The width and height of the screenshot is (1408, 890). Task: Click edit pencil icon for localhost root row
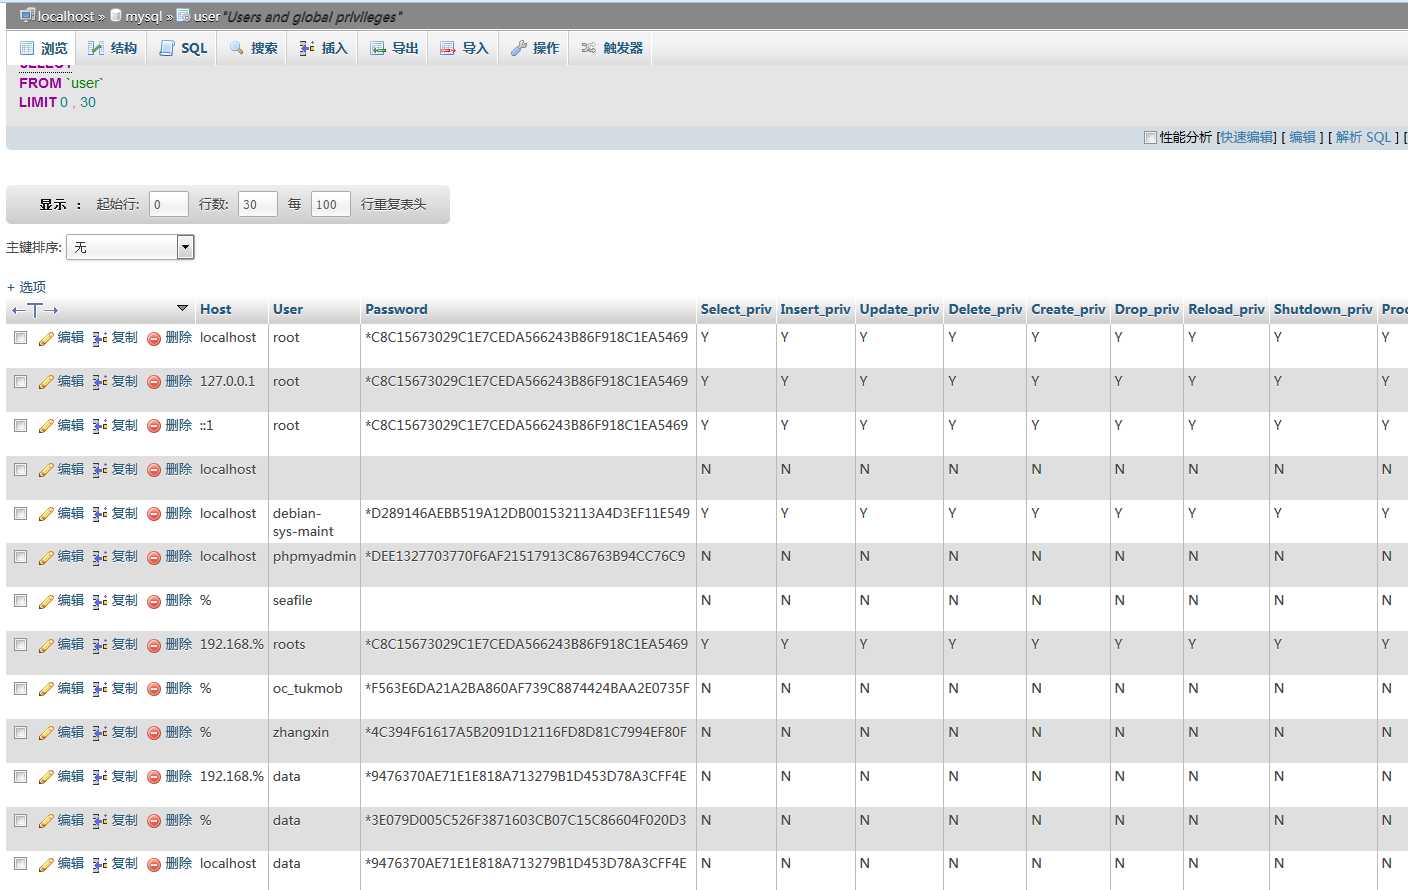46,338
